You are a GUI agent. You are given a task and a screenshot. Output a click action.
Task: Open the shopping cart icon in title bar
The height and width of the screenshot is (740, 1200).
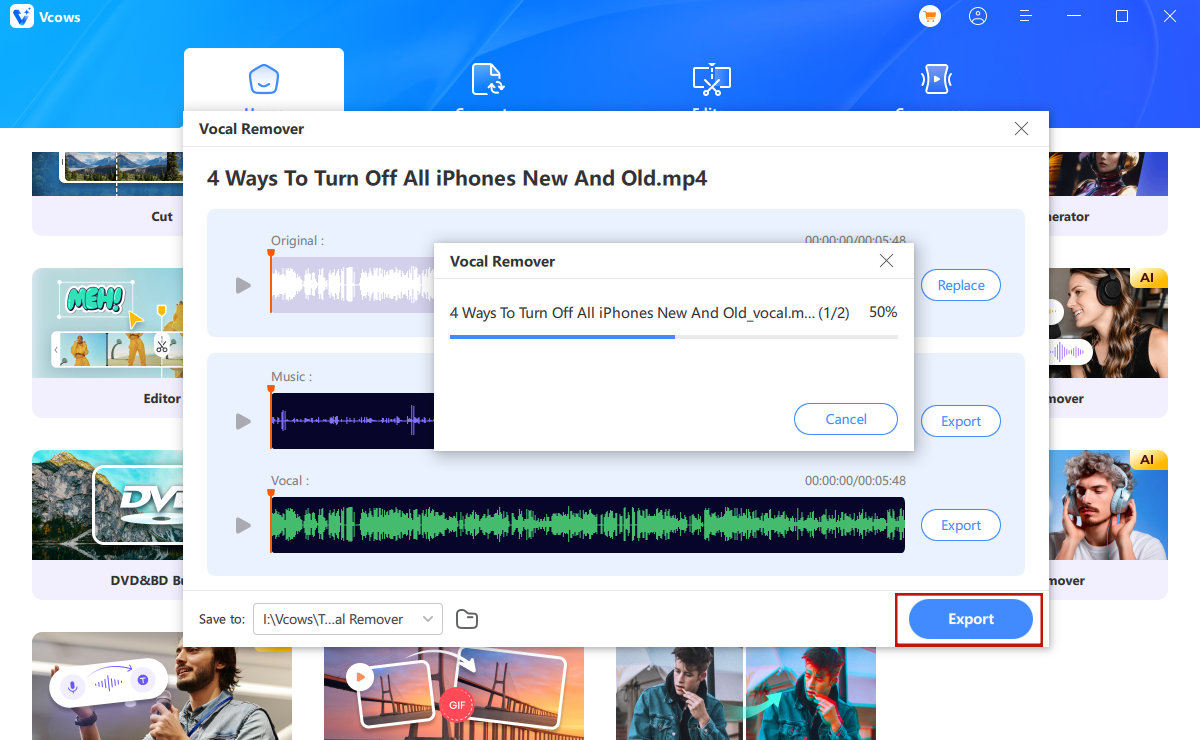pos(930,16)
